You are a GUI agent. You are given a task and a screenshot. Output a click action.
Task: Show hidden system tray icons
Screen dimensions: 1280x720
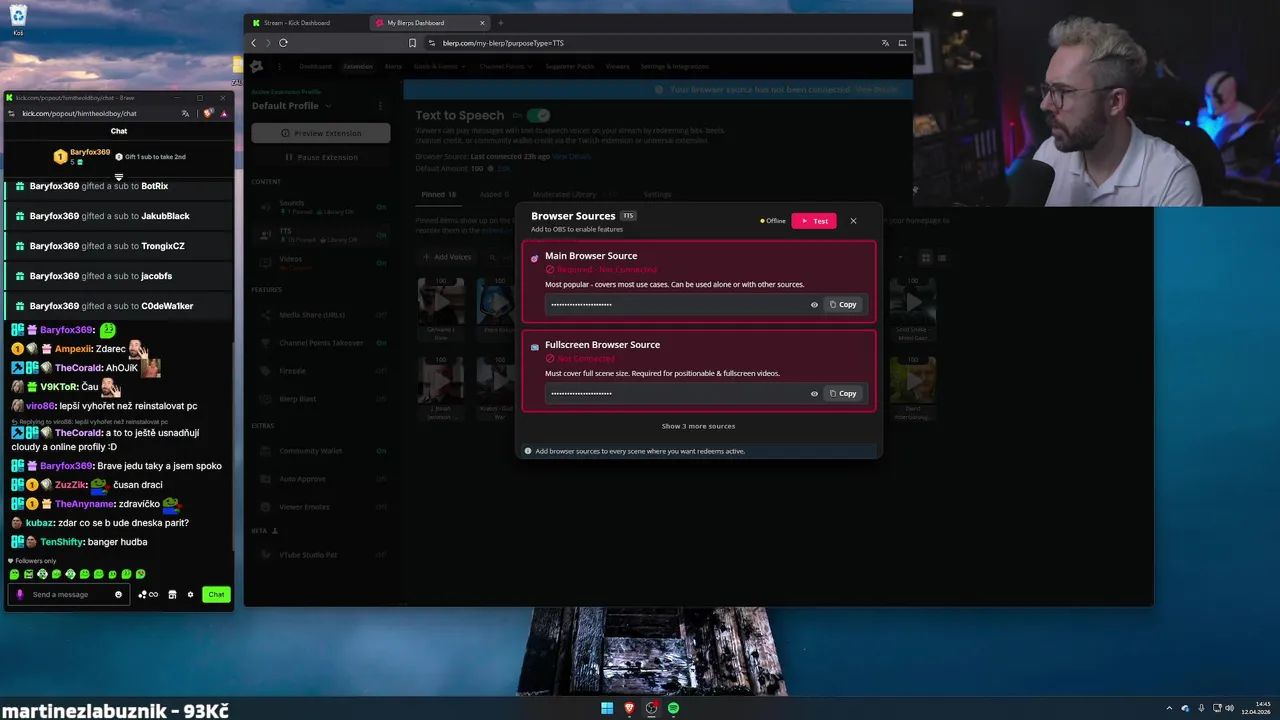pos(1169,708)
